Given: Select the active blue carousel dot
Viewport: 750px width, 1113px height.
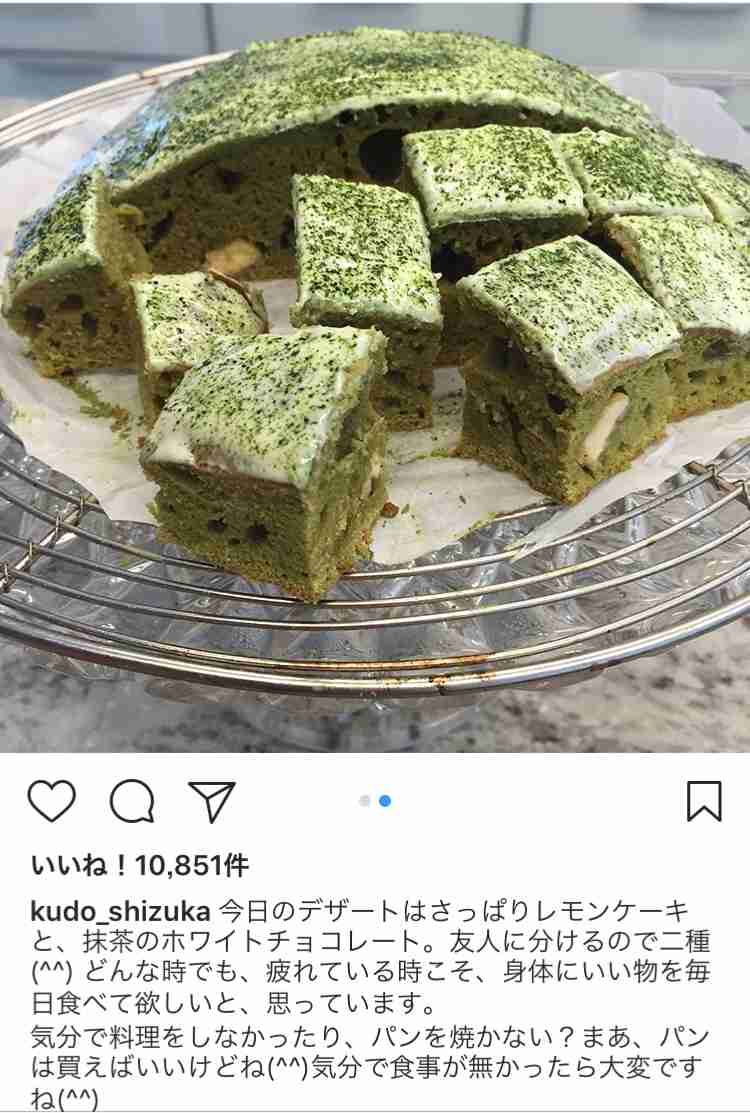Looking at the screenshot, I should pyautogui.click(x=385, y=801).
